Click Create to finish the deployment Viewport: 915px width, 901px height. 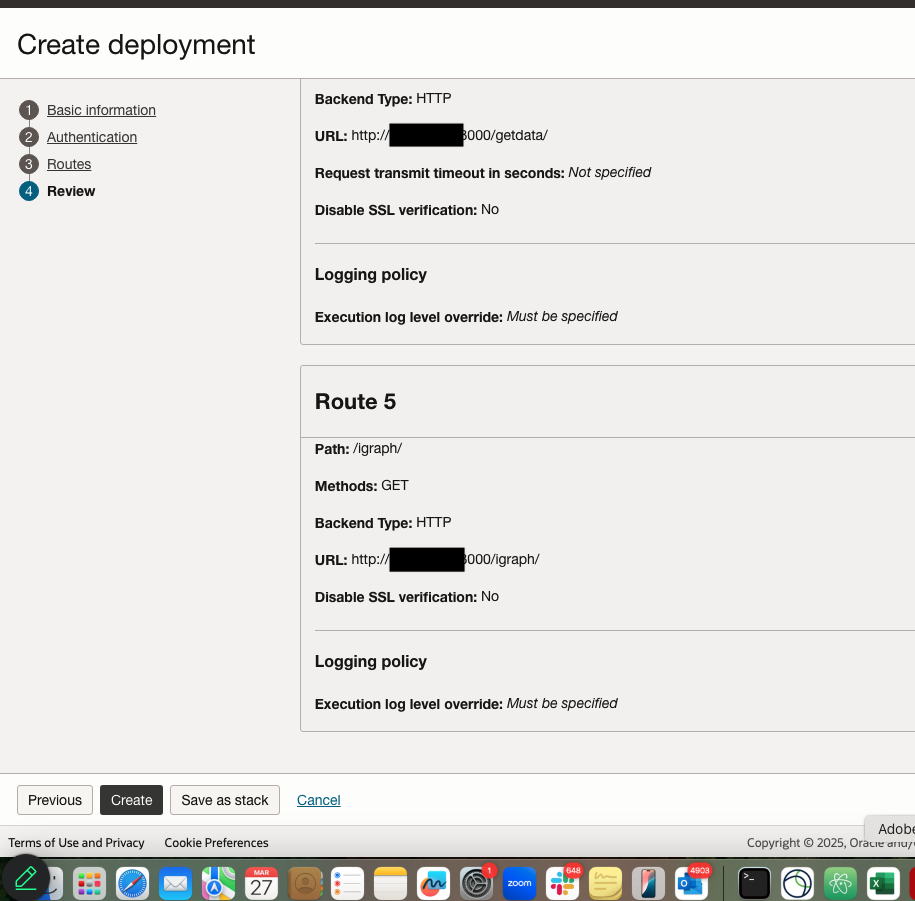(131, 800)
